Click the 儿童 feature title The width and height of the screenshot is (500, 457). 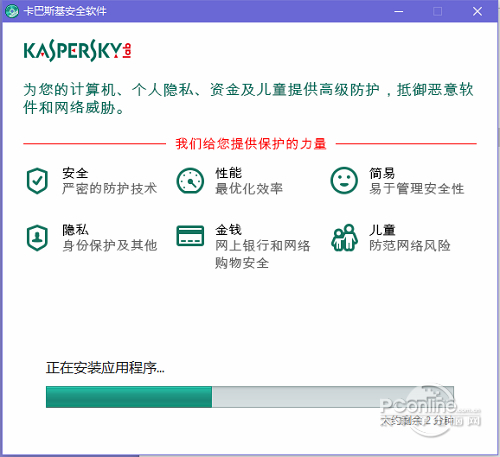(382, 230)
